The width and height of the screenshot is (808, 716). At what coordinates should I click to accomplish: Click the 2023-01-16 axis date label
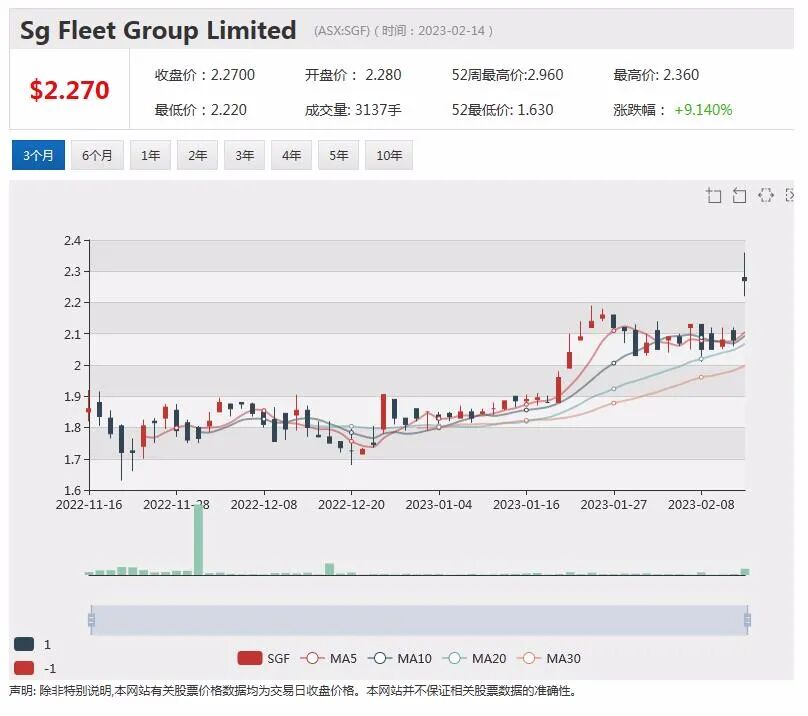526,505
